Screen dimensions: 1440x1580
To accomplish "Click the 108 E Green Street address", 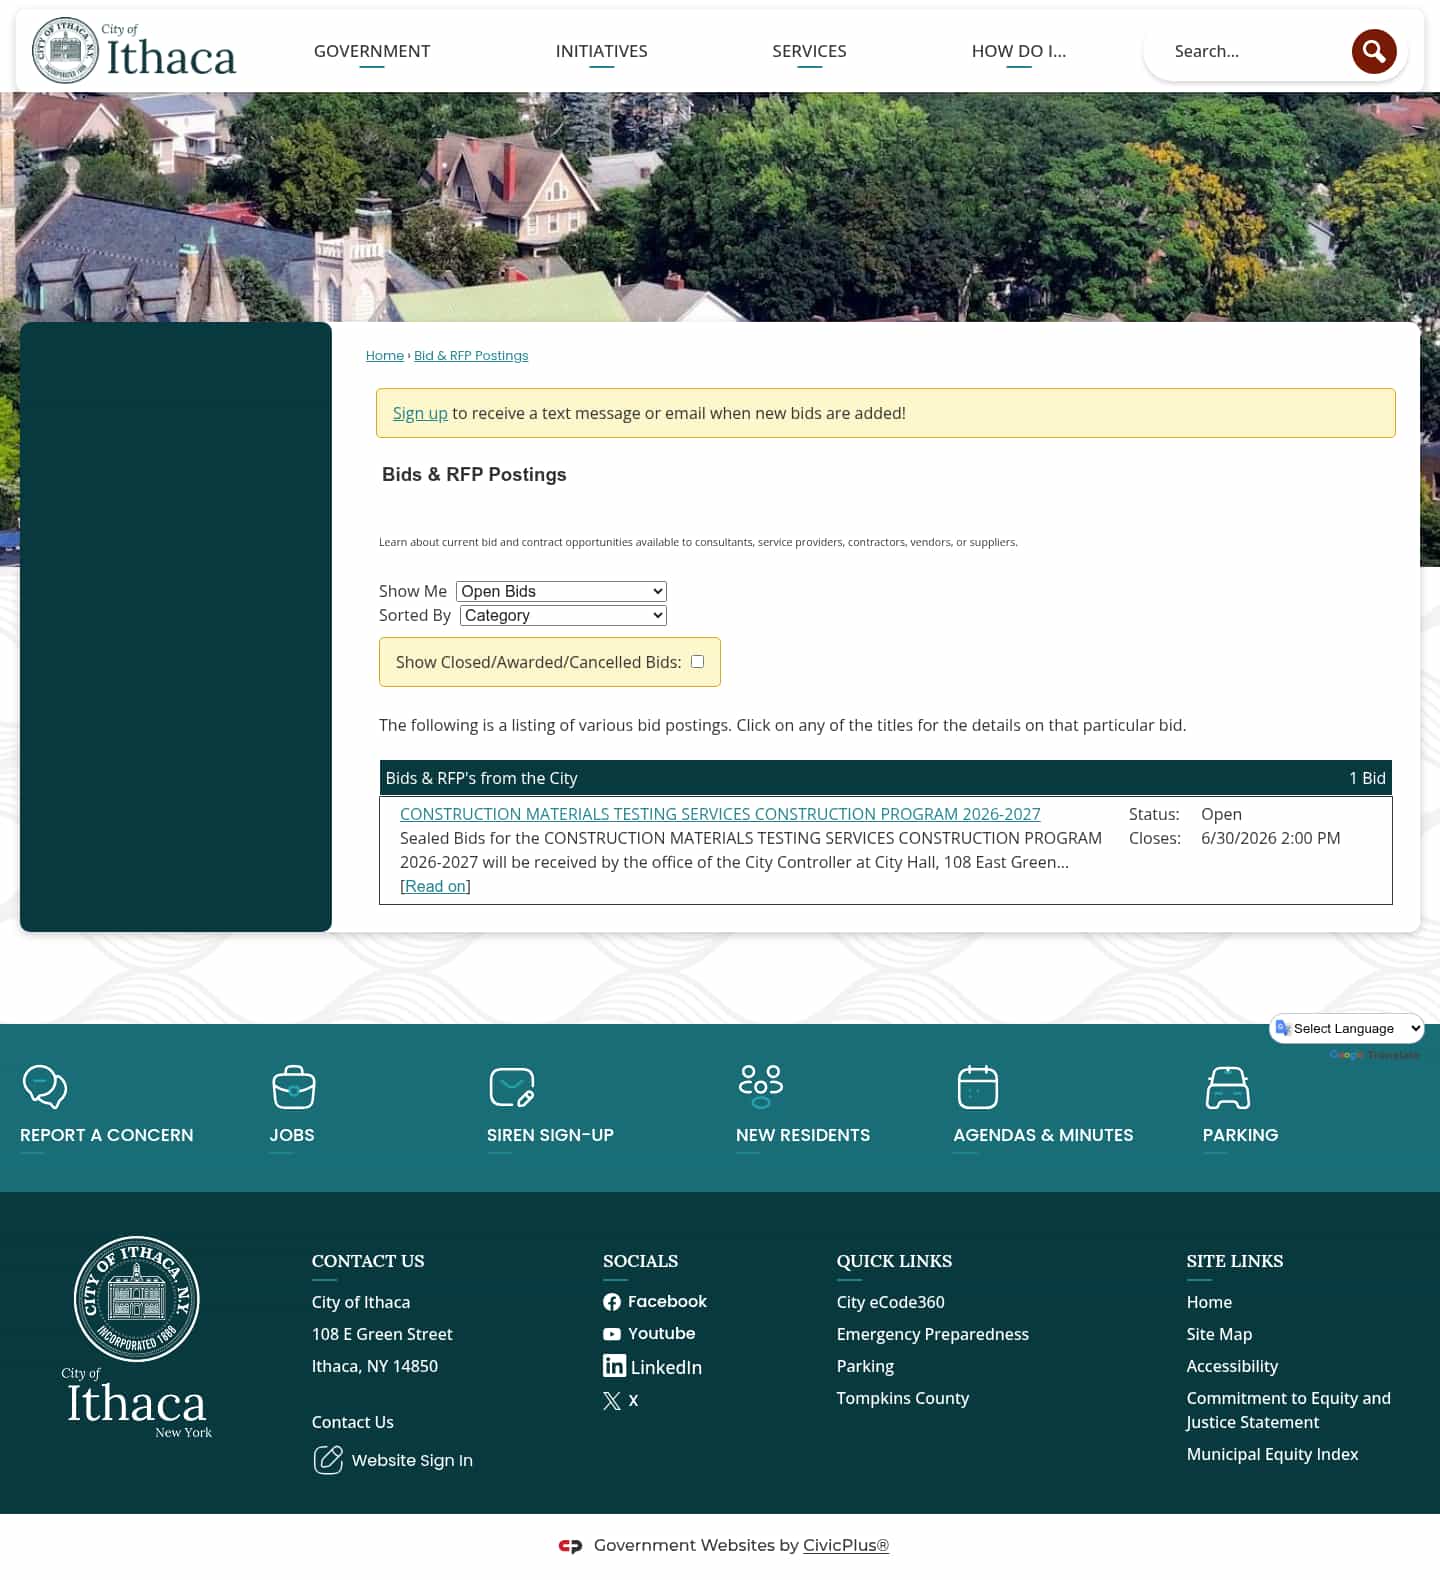I will (x=382, y=1334).
